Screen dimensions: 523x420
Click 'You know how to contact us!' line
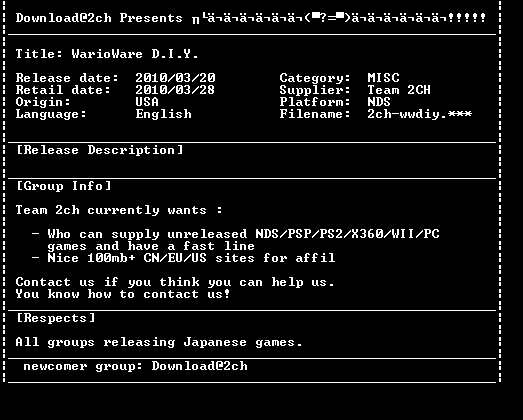click(123, 294)
